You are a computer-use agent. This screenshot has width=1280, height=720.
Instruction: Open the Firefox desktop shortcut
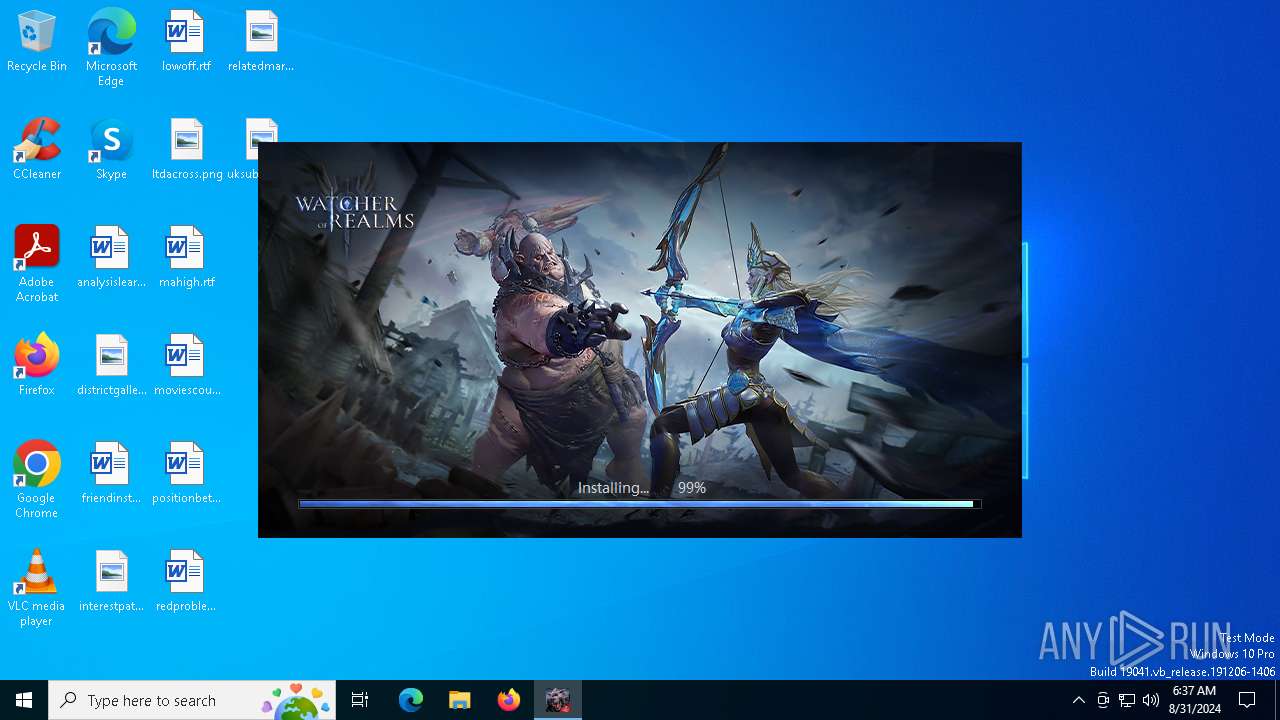(37, 366)
